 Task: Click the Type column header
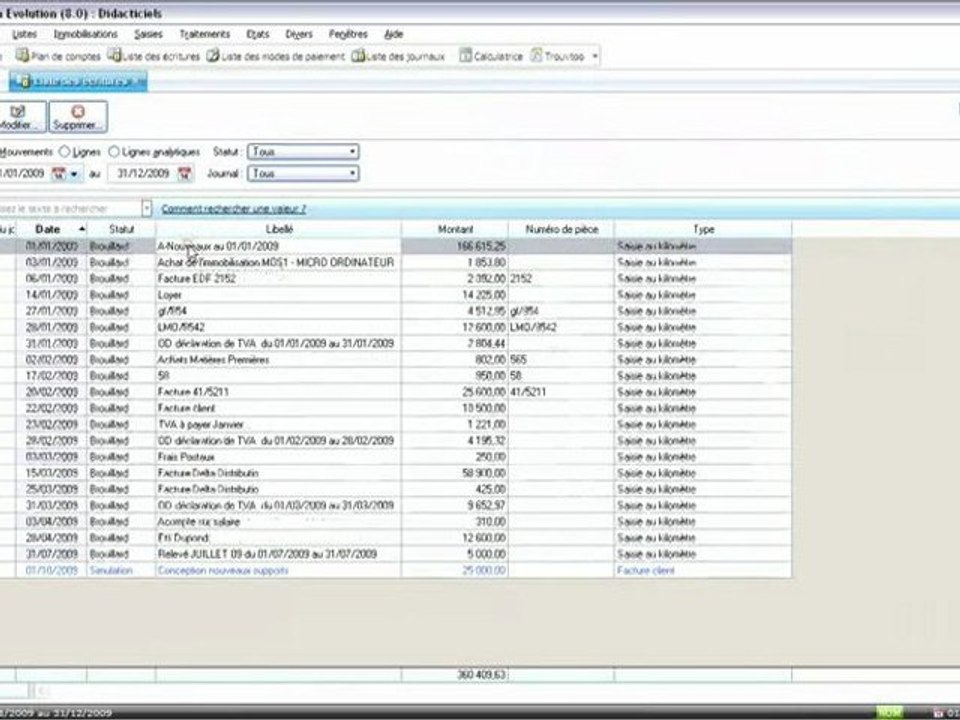click(703, 229)
